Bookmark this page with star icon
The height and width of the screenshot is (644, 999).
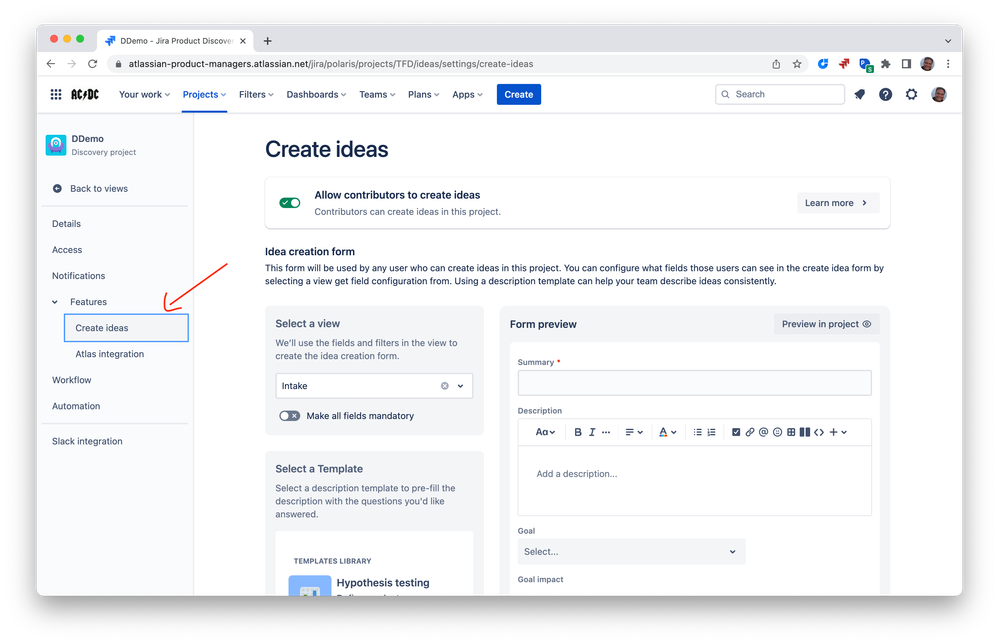[797, 64]
